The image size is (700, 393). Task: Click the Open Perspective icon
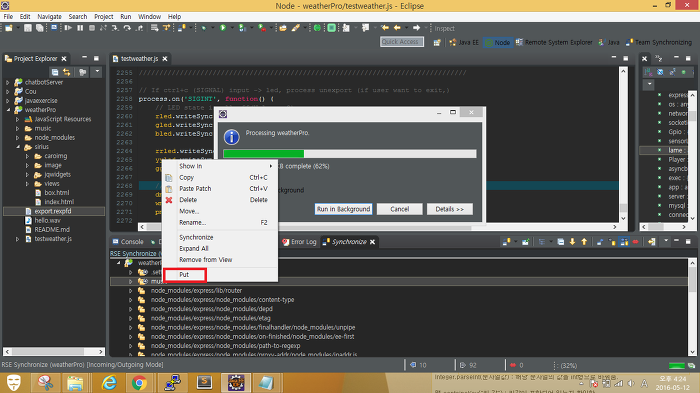(437, 42)
